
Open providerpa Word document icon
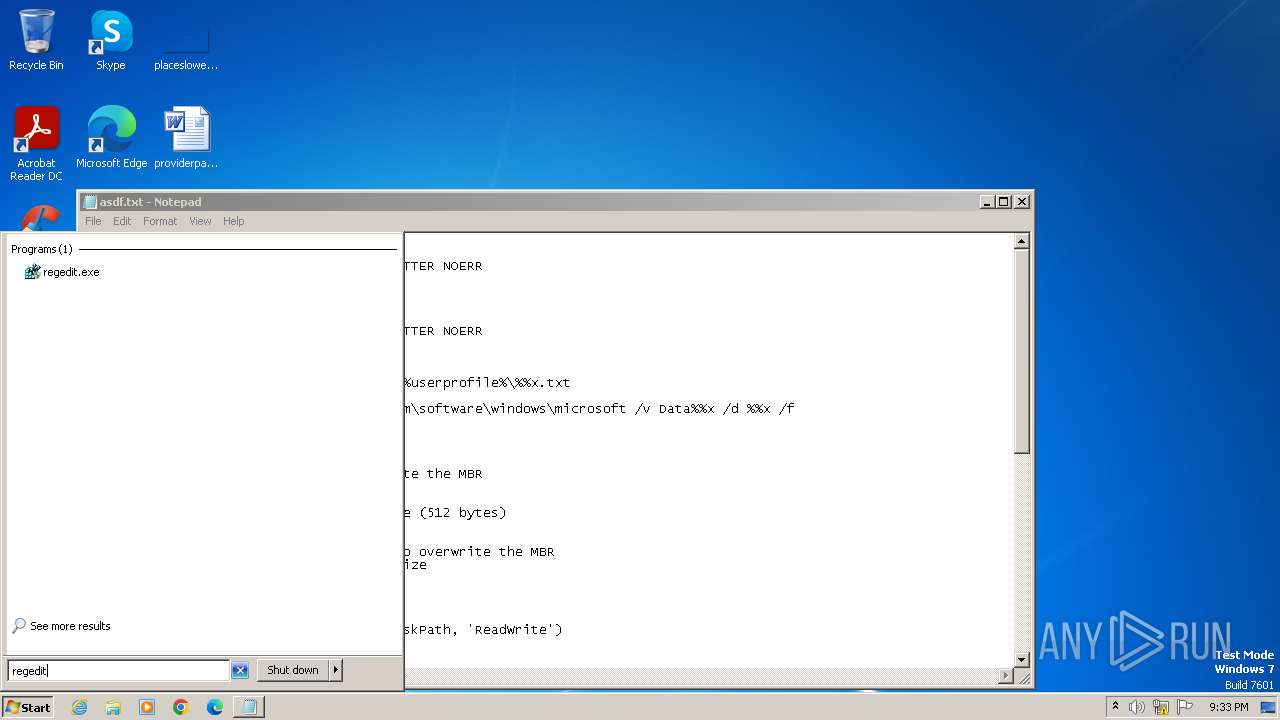186,138
